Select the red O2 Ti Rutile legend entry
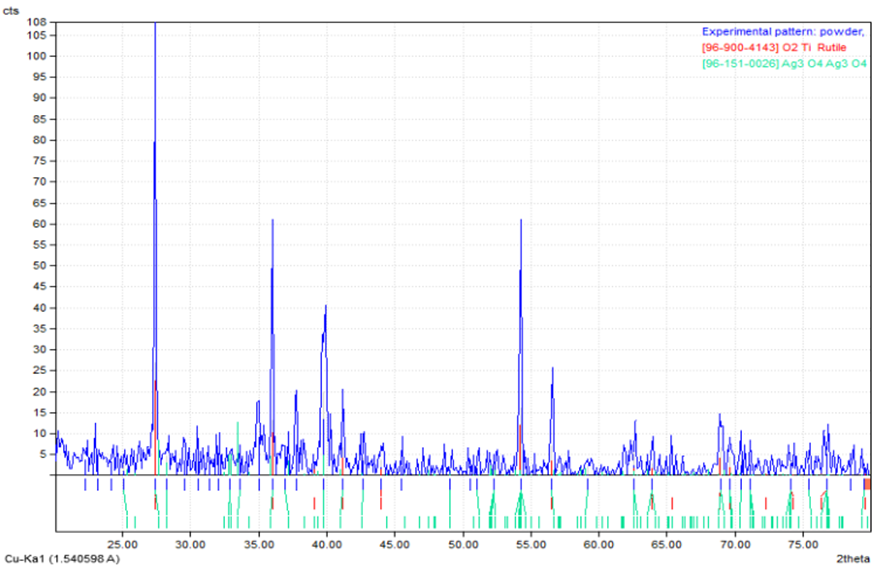 coord(769,47)
